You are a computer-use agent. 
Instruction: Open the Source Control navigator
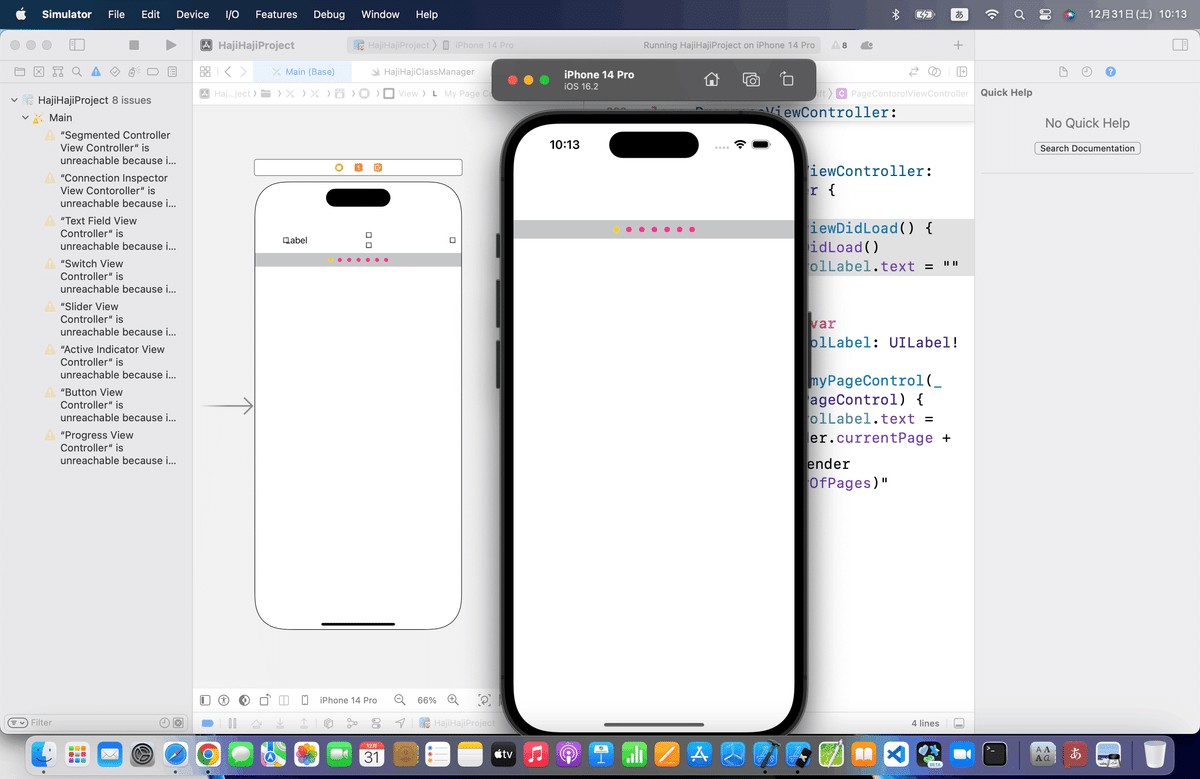point(39,72)
